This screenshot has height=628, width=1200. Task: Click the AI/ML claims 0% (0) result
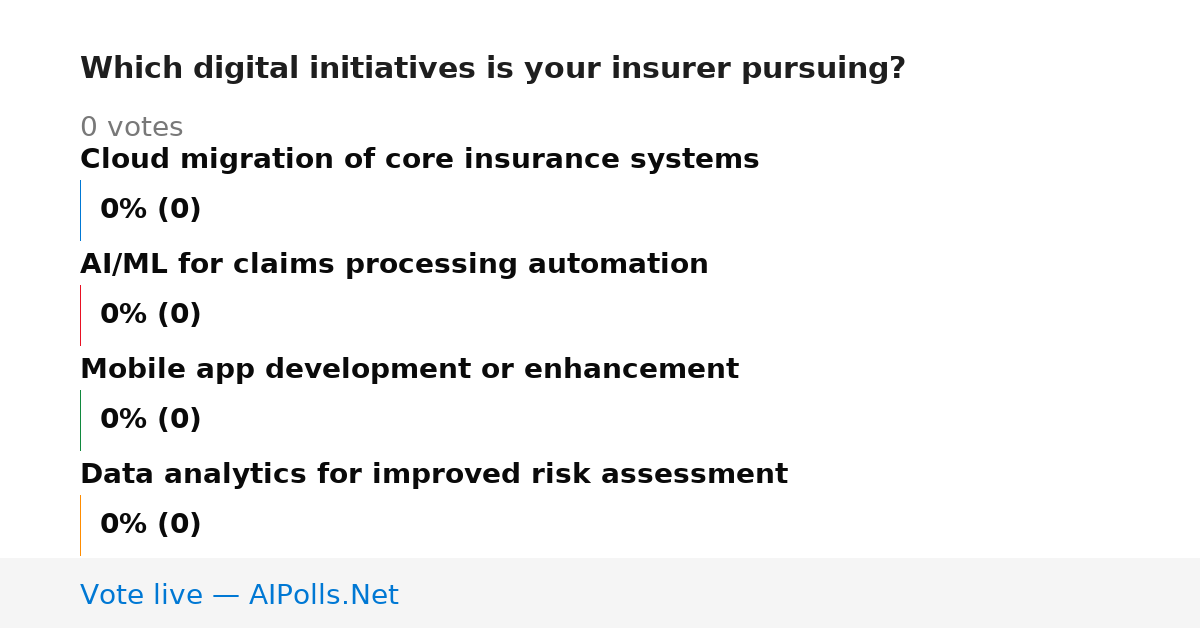[151, 315]
